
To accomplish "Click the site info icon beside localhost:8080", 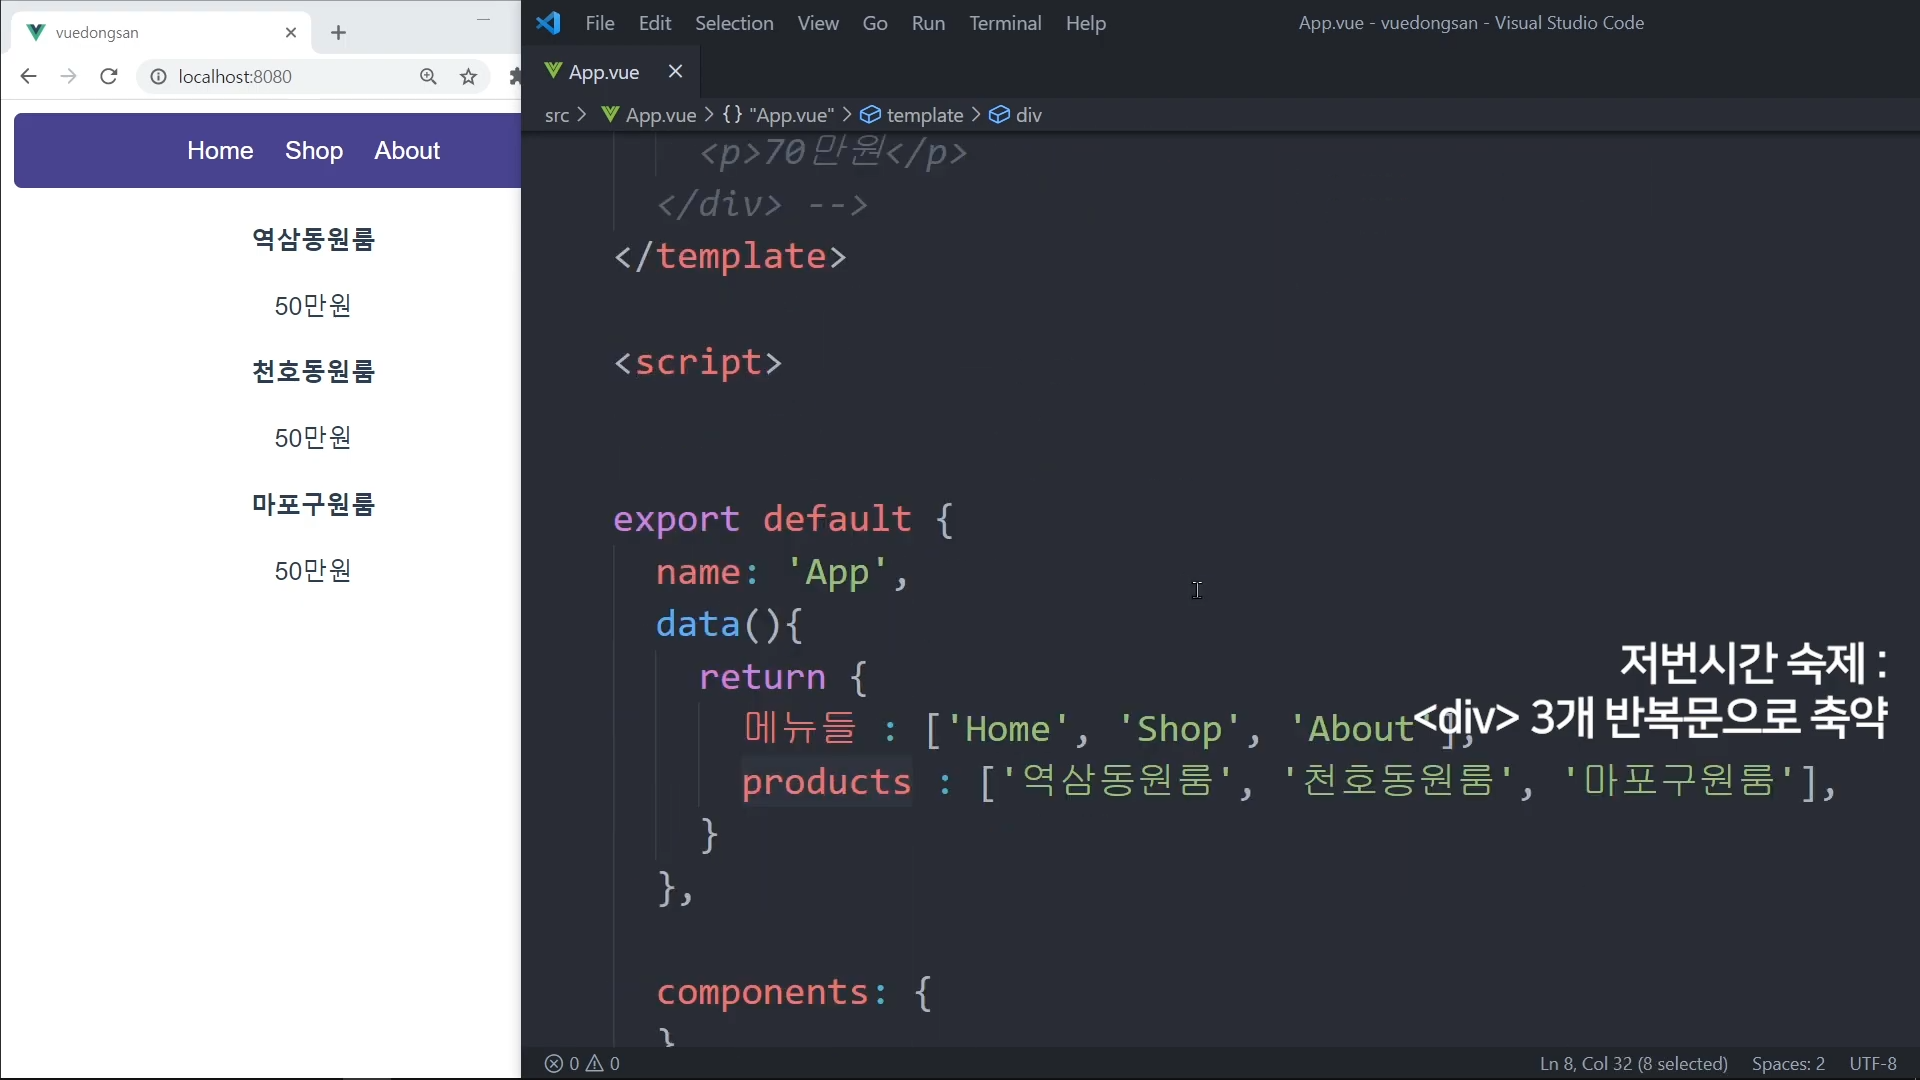I will point(158,77).
